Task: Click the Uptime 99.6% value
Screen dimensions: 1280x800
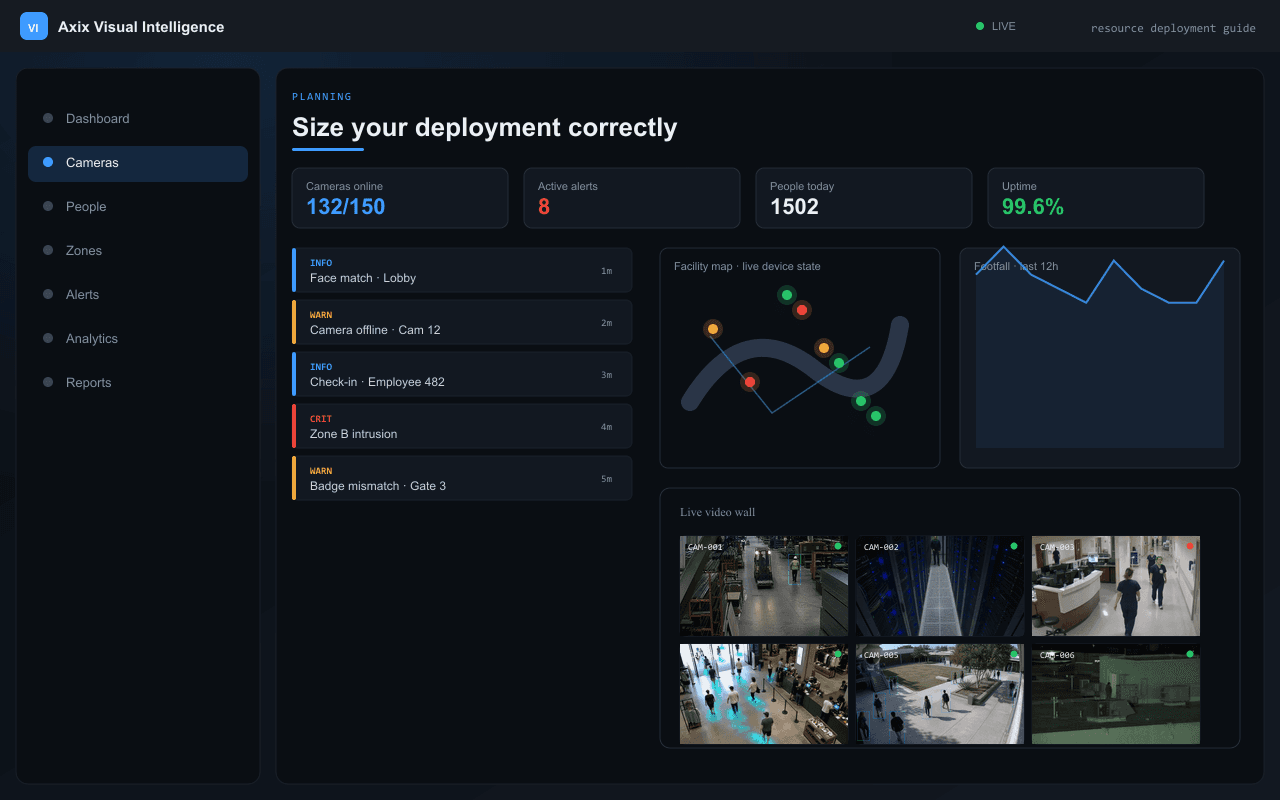Action: pyautogui.click(x=1033, y=207)
